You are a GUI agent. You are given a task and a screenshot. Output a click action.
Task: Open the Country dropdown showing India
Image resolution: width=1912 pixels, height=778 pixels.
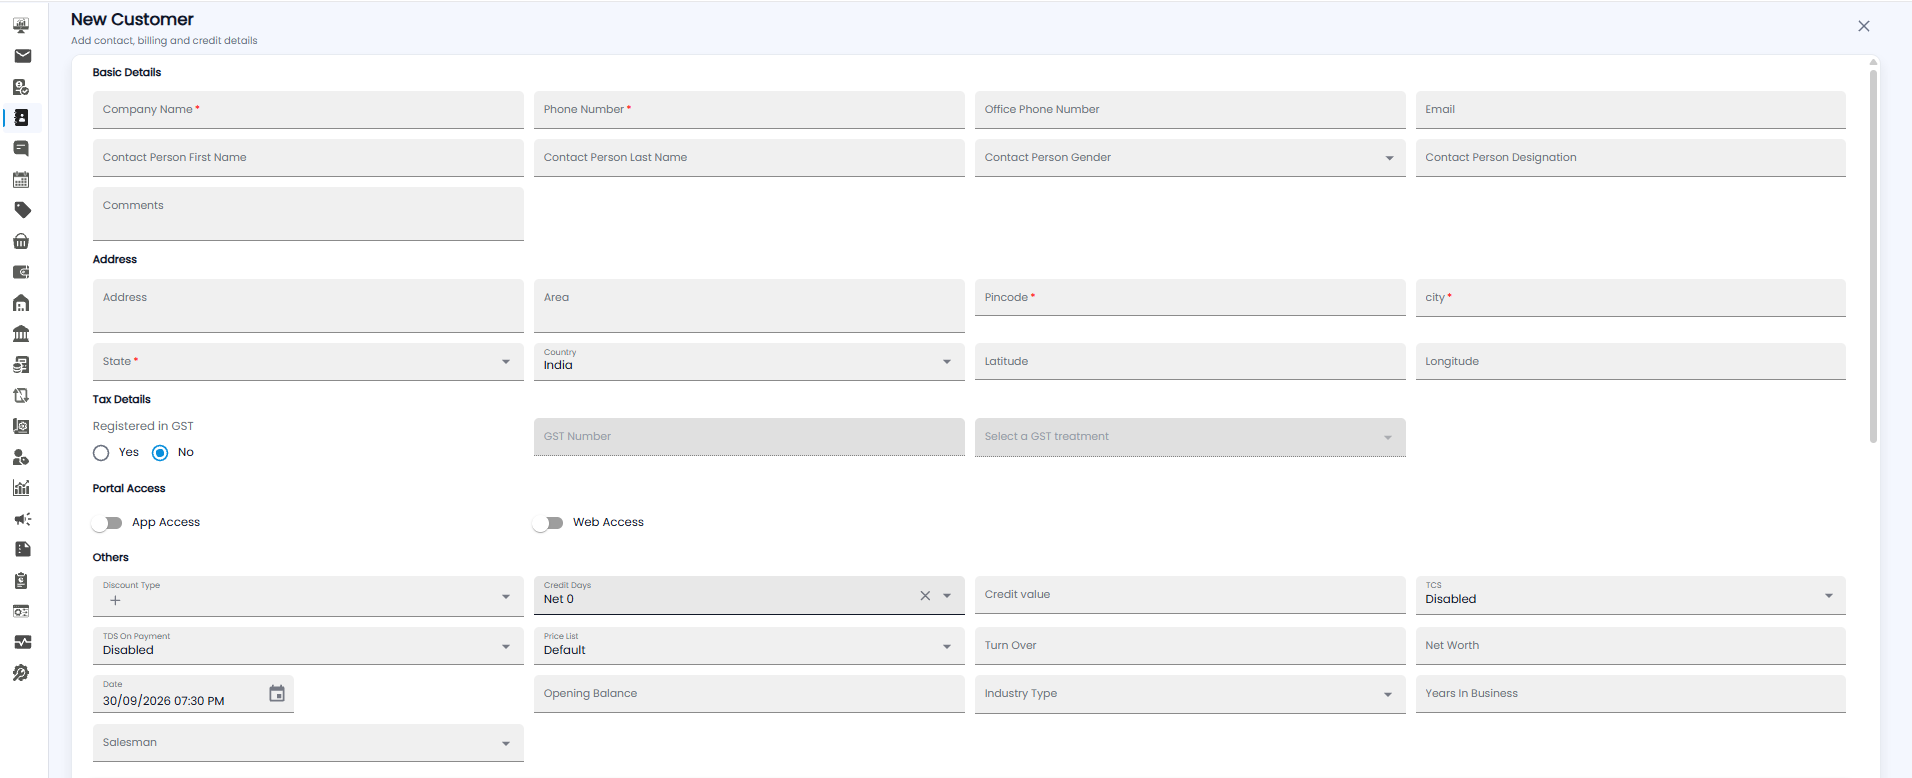(749, 362)
